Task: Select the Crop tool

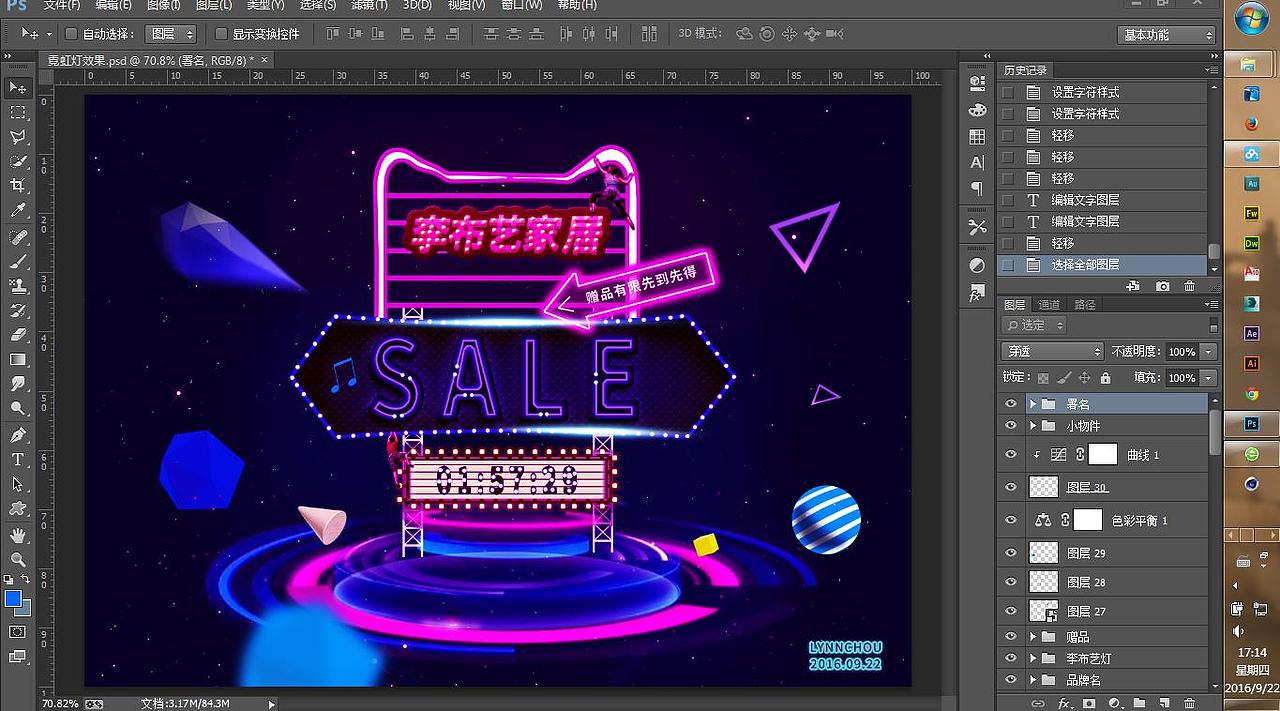Action: pos(18,186)
